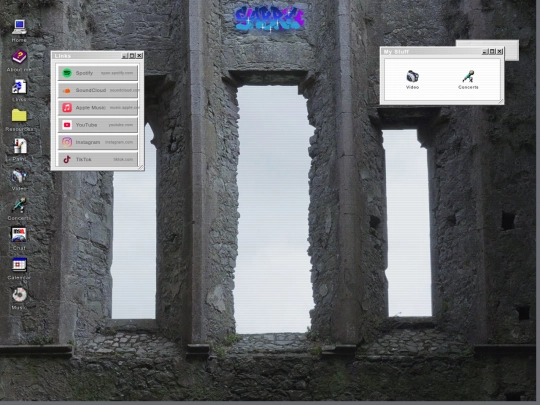Follow the TikTok link in Links window
The height and width of the screenshot is (405, 540).
point(98,159)
